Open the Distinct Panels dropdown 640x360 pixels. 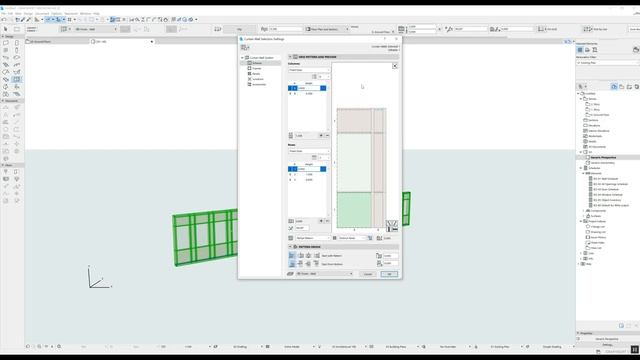351,238
